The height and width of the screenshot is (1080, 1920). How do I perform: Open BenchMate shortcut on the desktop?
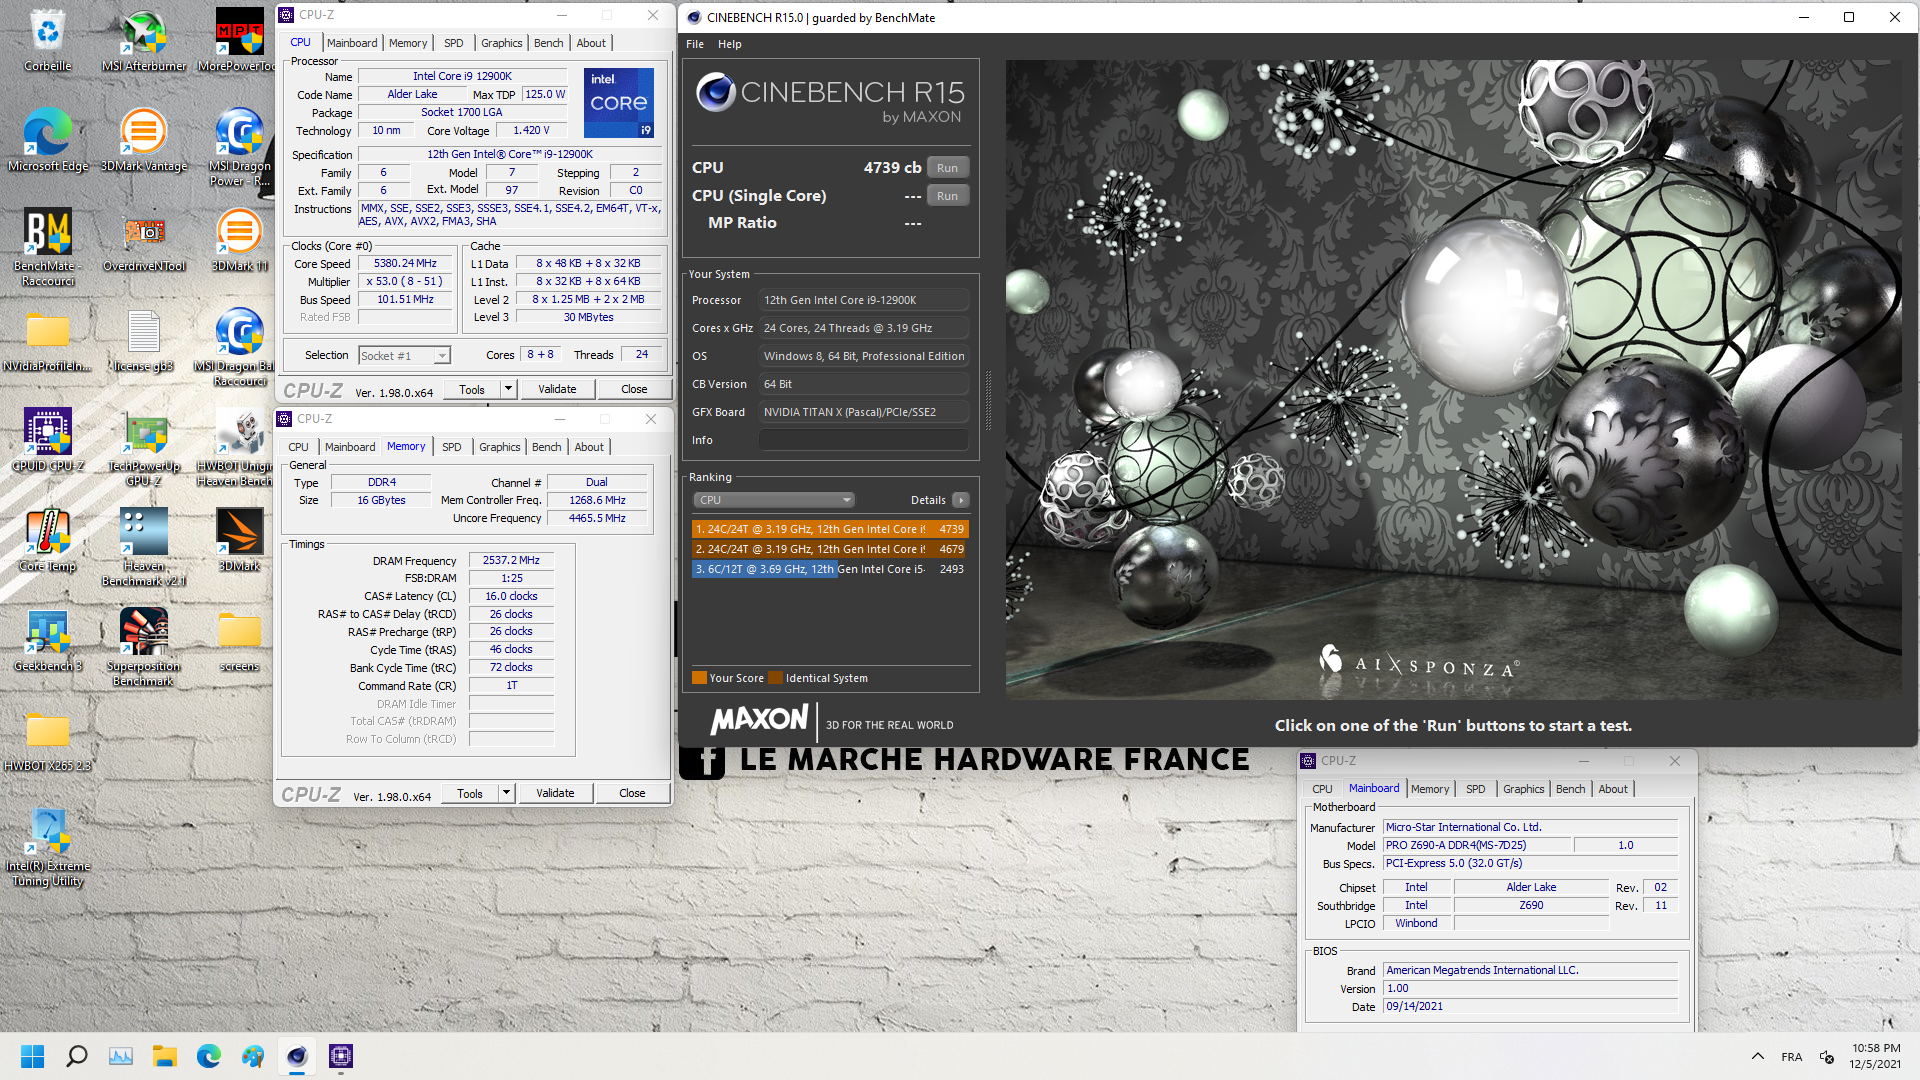pyautogui.click(x=47, y=247)
